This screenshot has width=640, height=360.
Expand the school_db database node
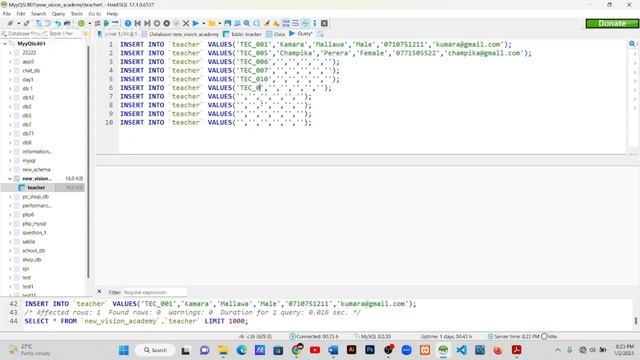[x=10, y=250]
